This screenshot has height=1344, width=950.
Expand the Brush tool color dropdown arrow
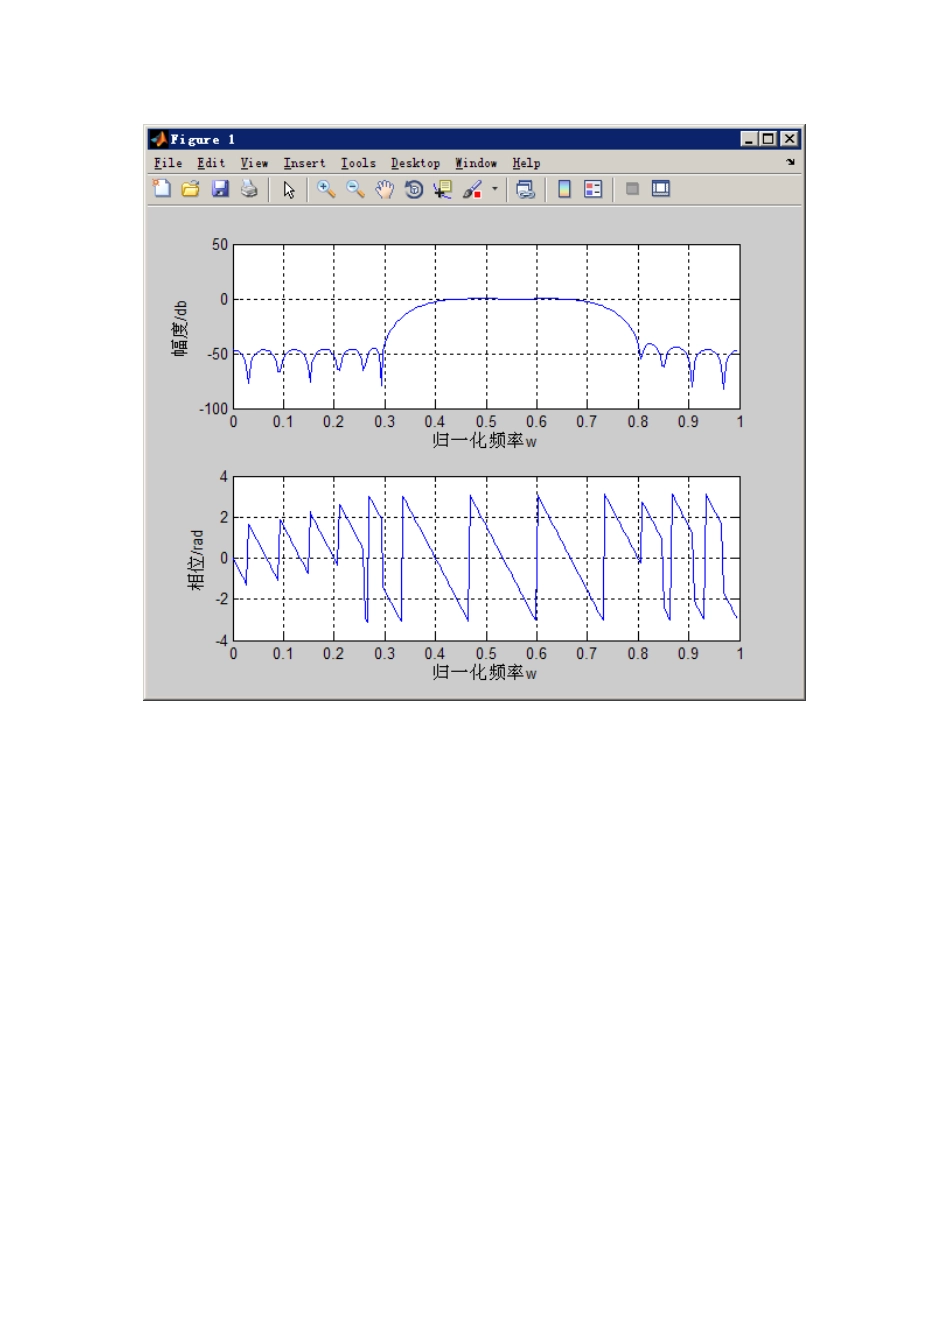tap(494, 189)
